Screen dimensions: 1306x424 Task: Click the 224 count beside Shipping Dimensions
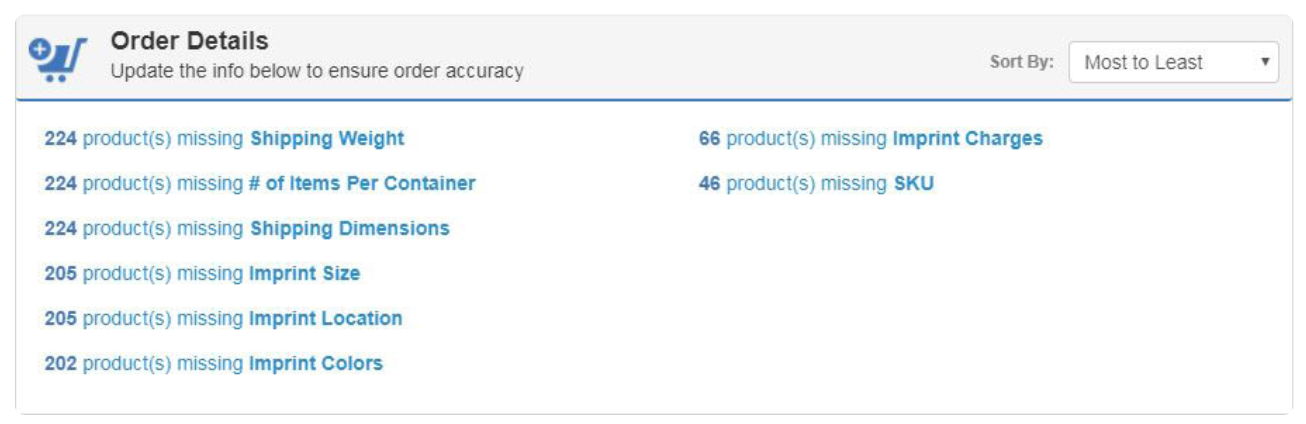[60, 229]
